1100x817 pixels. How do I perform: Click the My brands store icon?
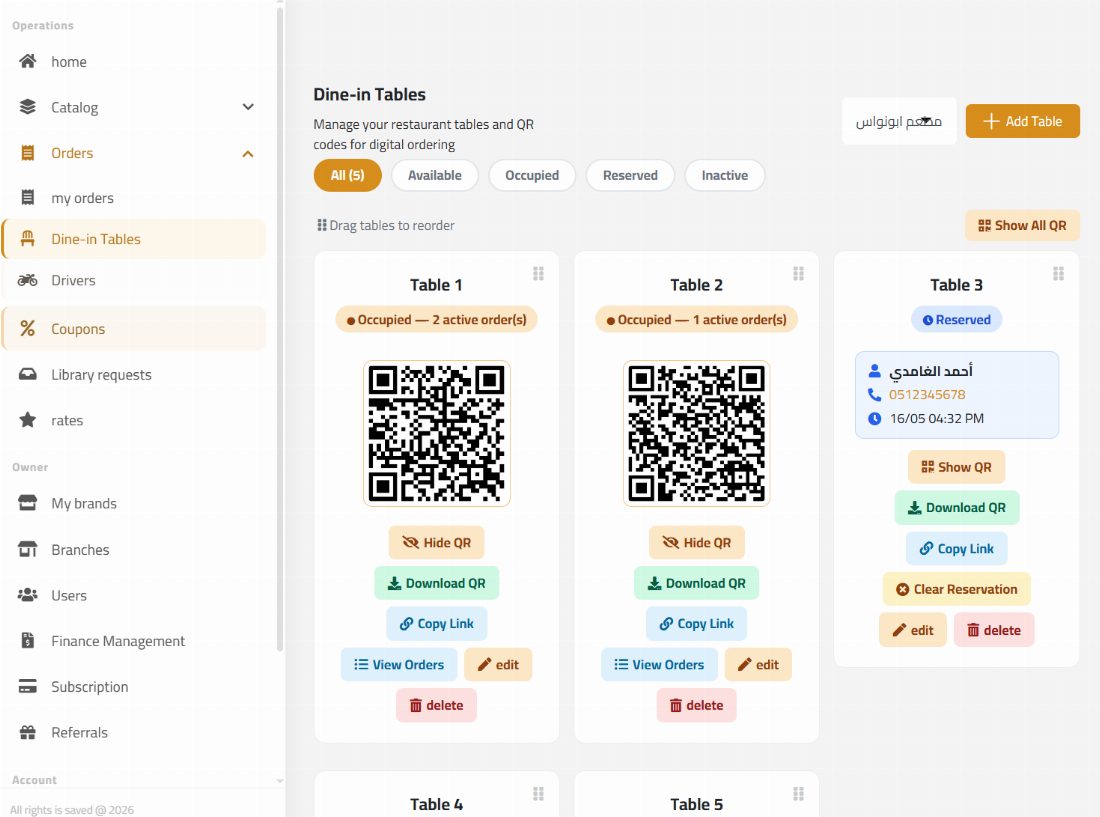pos(27,503)
